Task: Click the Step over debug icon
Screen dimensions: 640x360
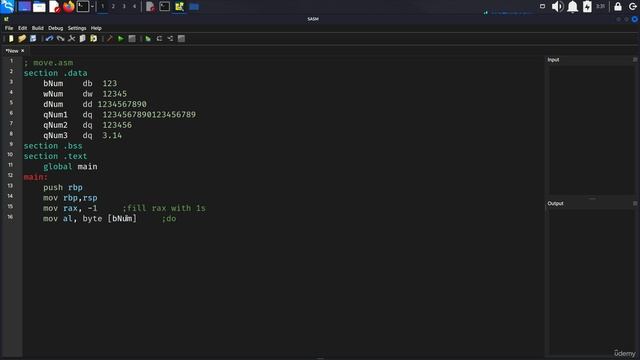Action: point(159,38)
